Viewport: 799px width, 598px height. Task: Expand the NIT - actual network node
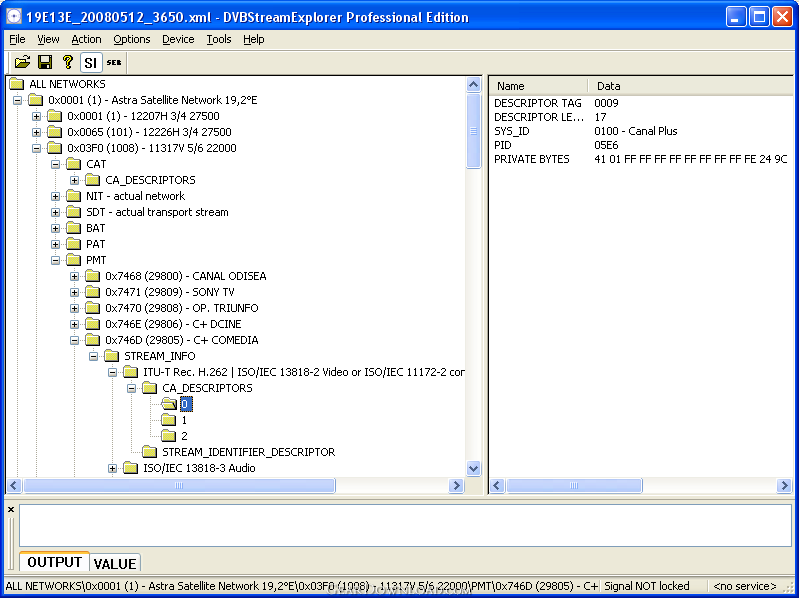[56, 196]
